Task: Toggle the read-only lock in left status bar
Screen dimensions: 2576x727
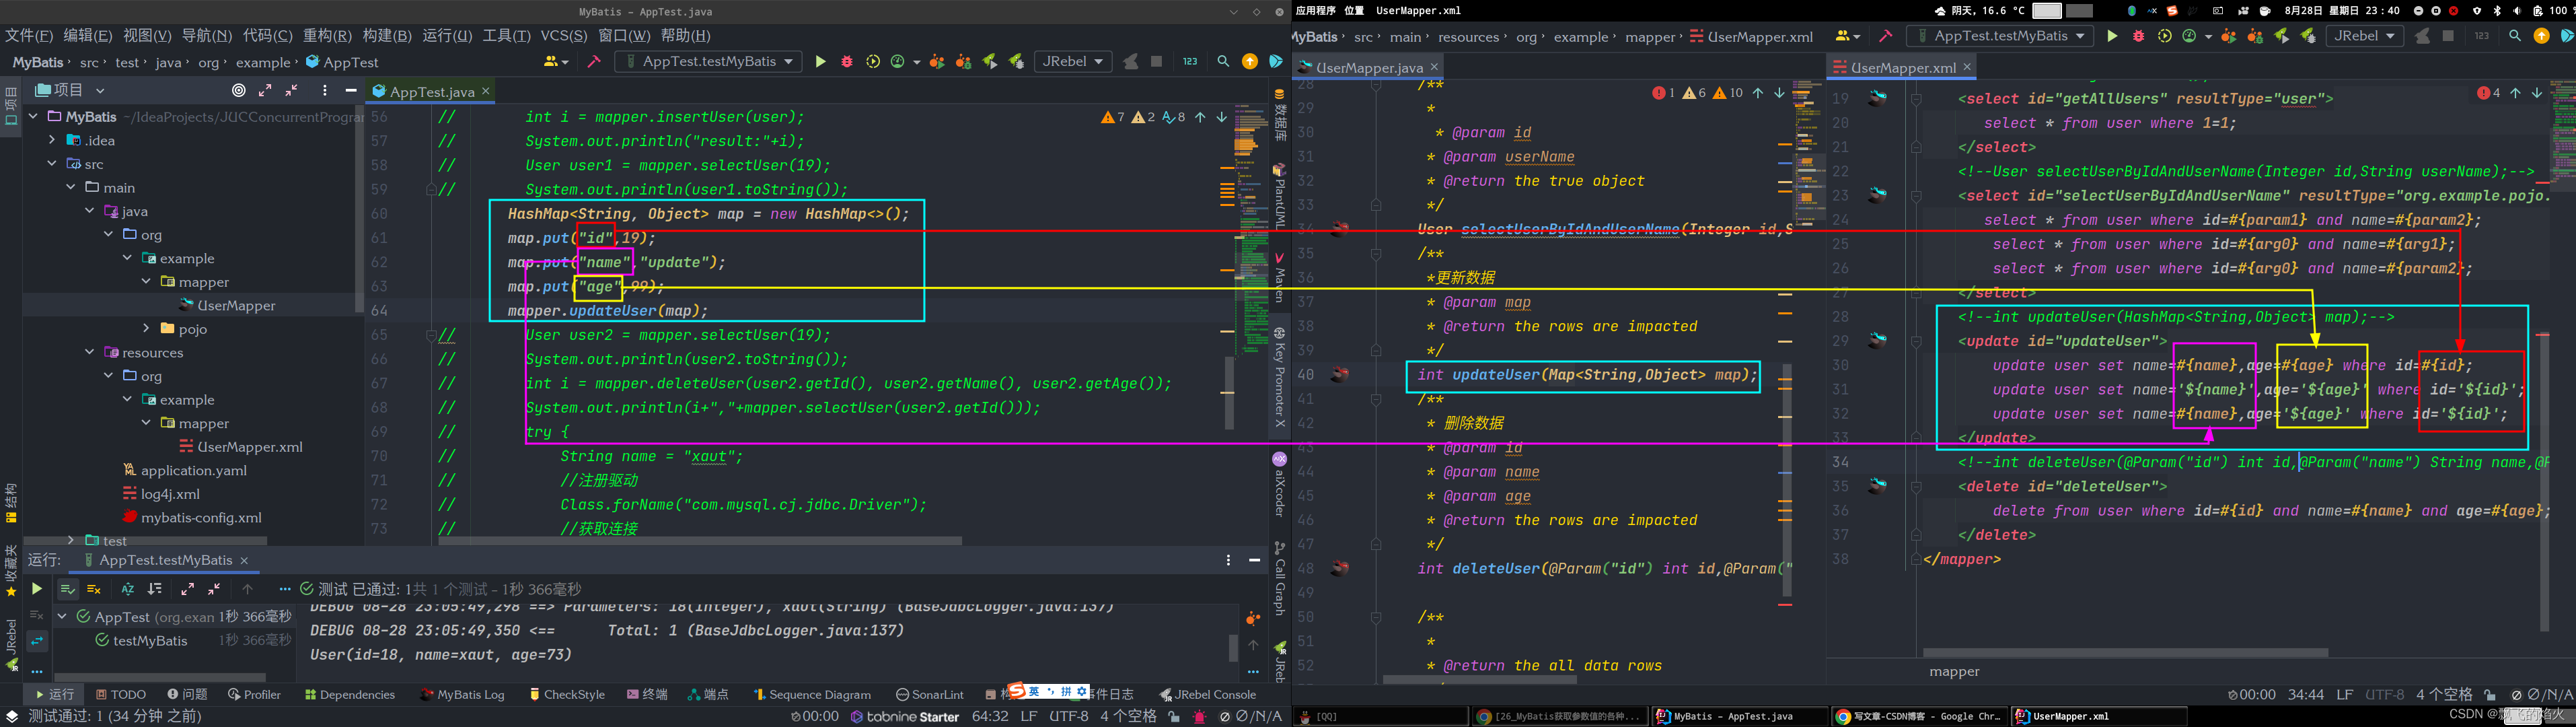Action: click(1174, 716)
